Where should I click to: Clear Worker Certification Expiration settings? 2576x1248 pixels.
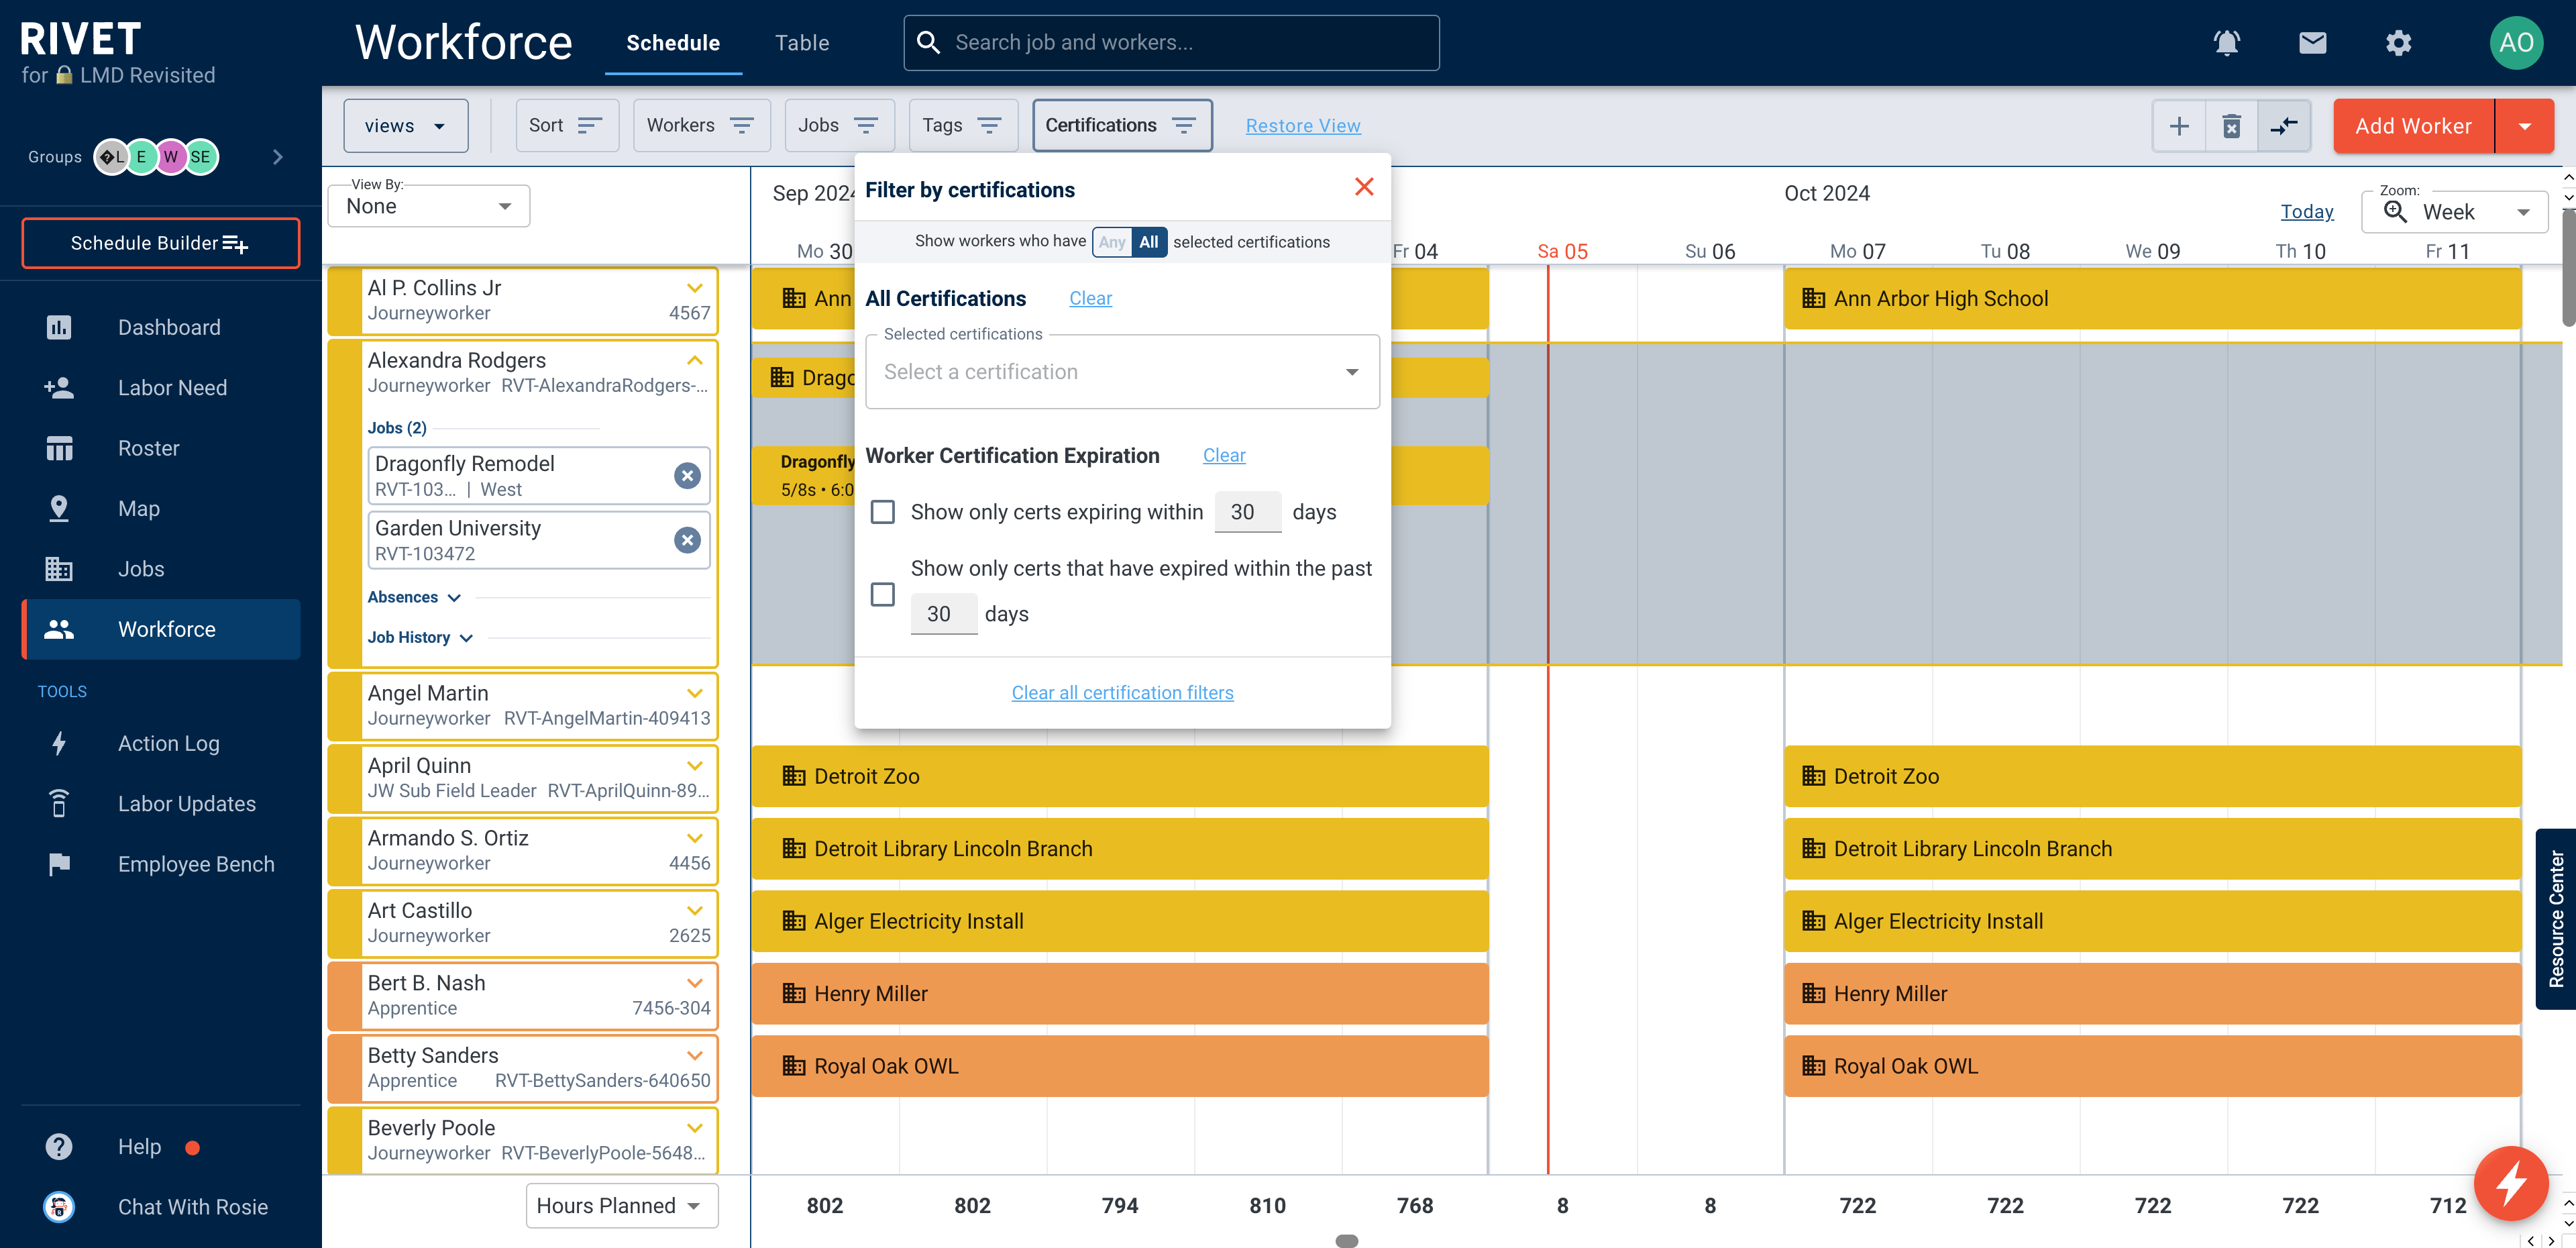1224,455
